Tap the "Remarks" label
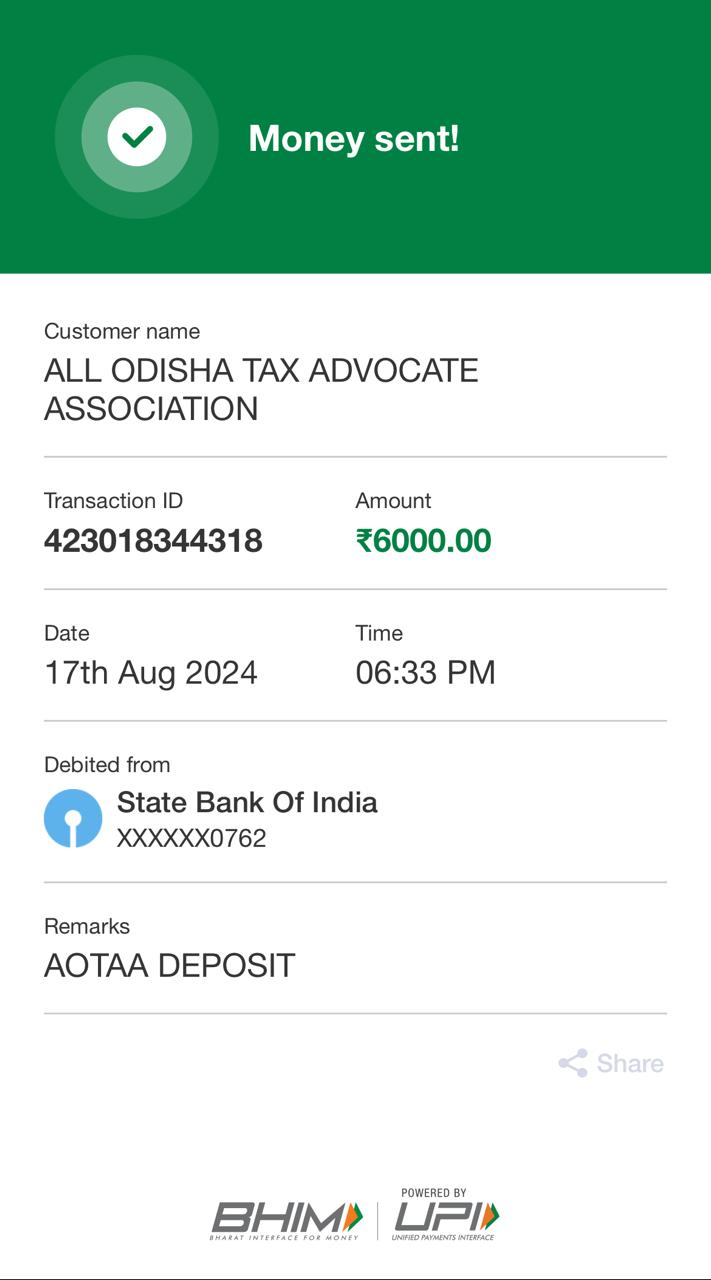 pos(87,926)
